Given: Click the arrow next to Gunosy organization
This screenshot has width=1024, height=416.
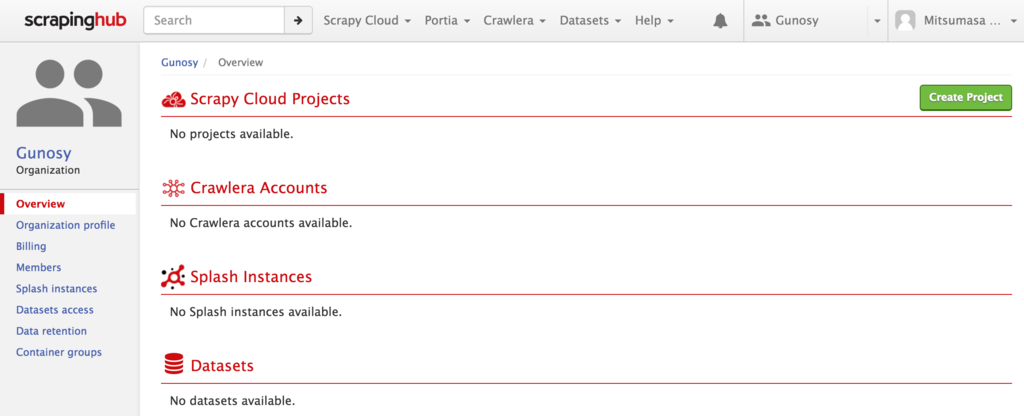Looking at the screenshot, I should tap(877, 22).
